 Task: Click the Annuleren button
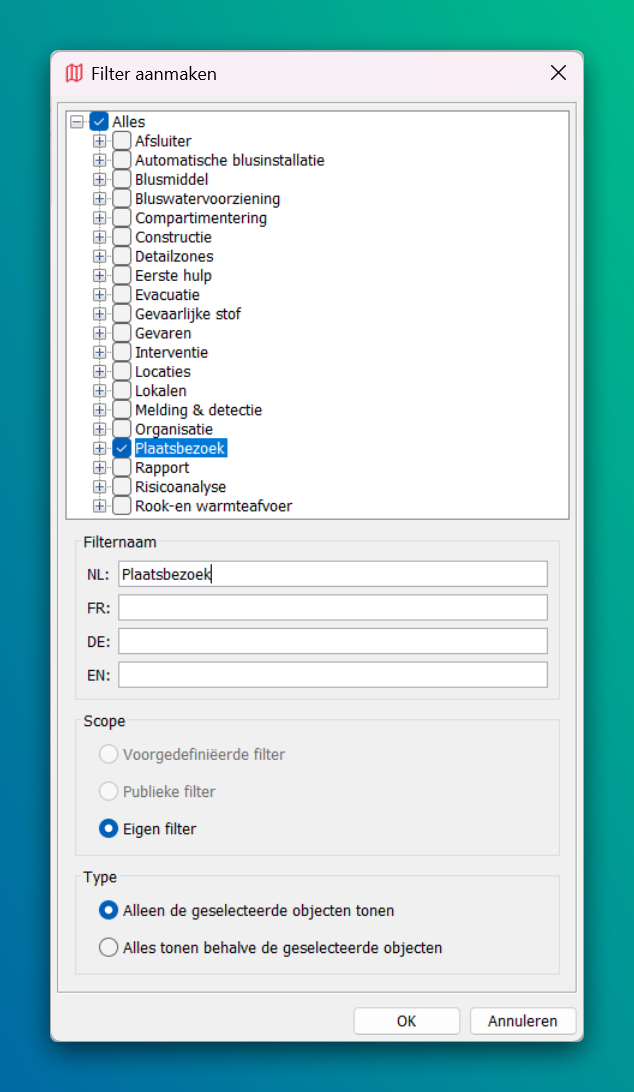click(522, 1021)
